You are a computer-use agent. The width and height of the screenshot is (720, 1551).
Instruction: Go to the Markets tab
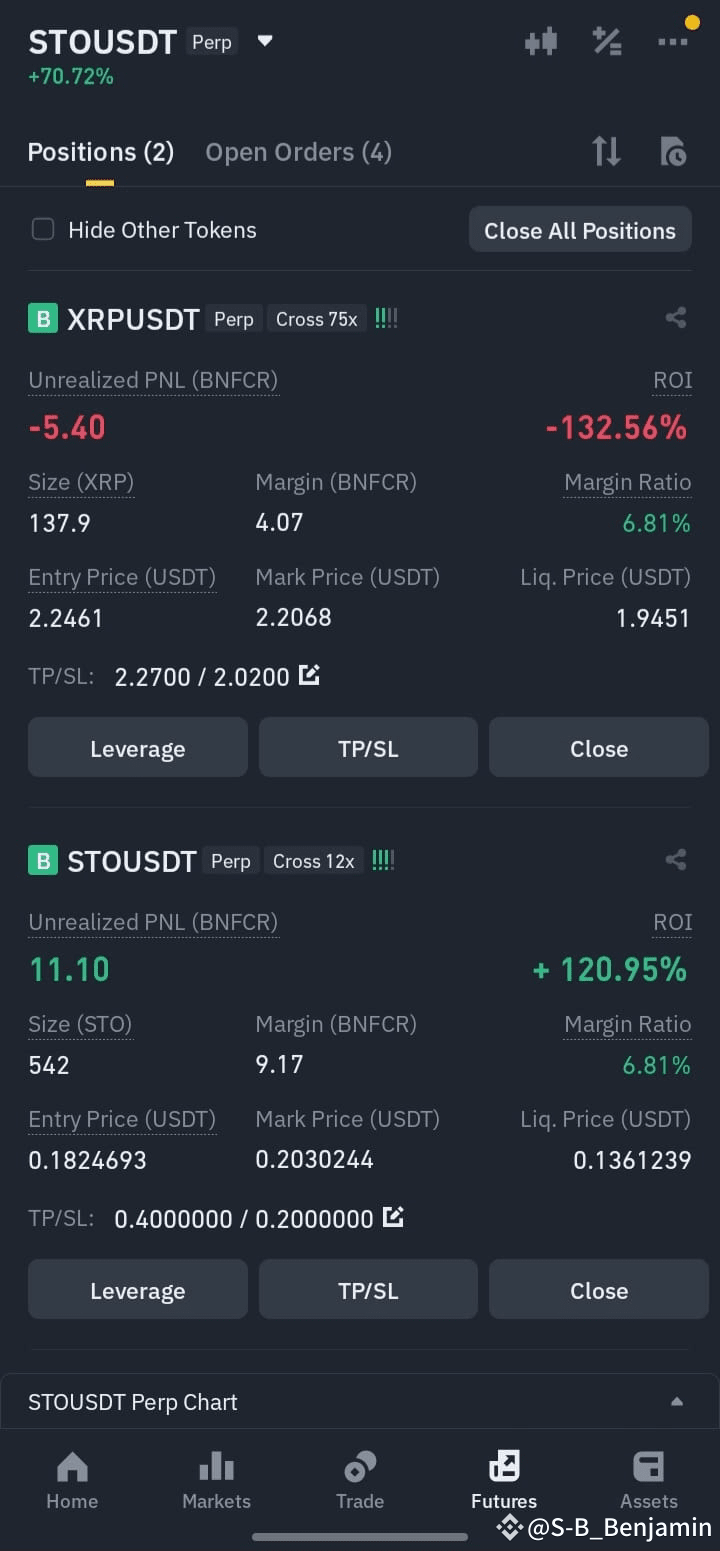[x=216, y=1481]
